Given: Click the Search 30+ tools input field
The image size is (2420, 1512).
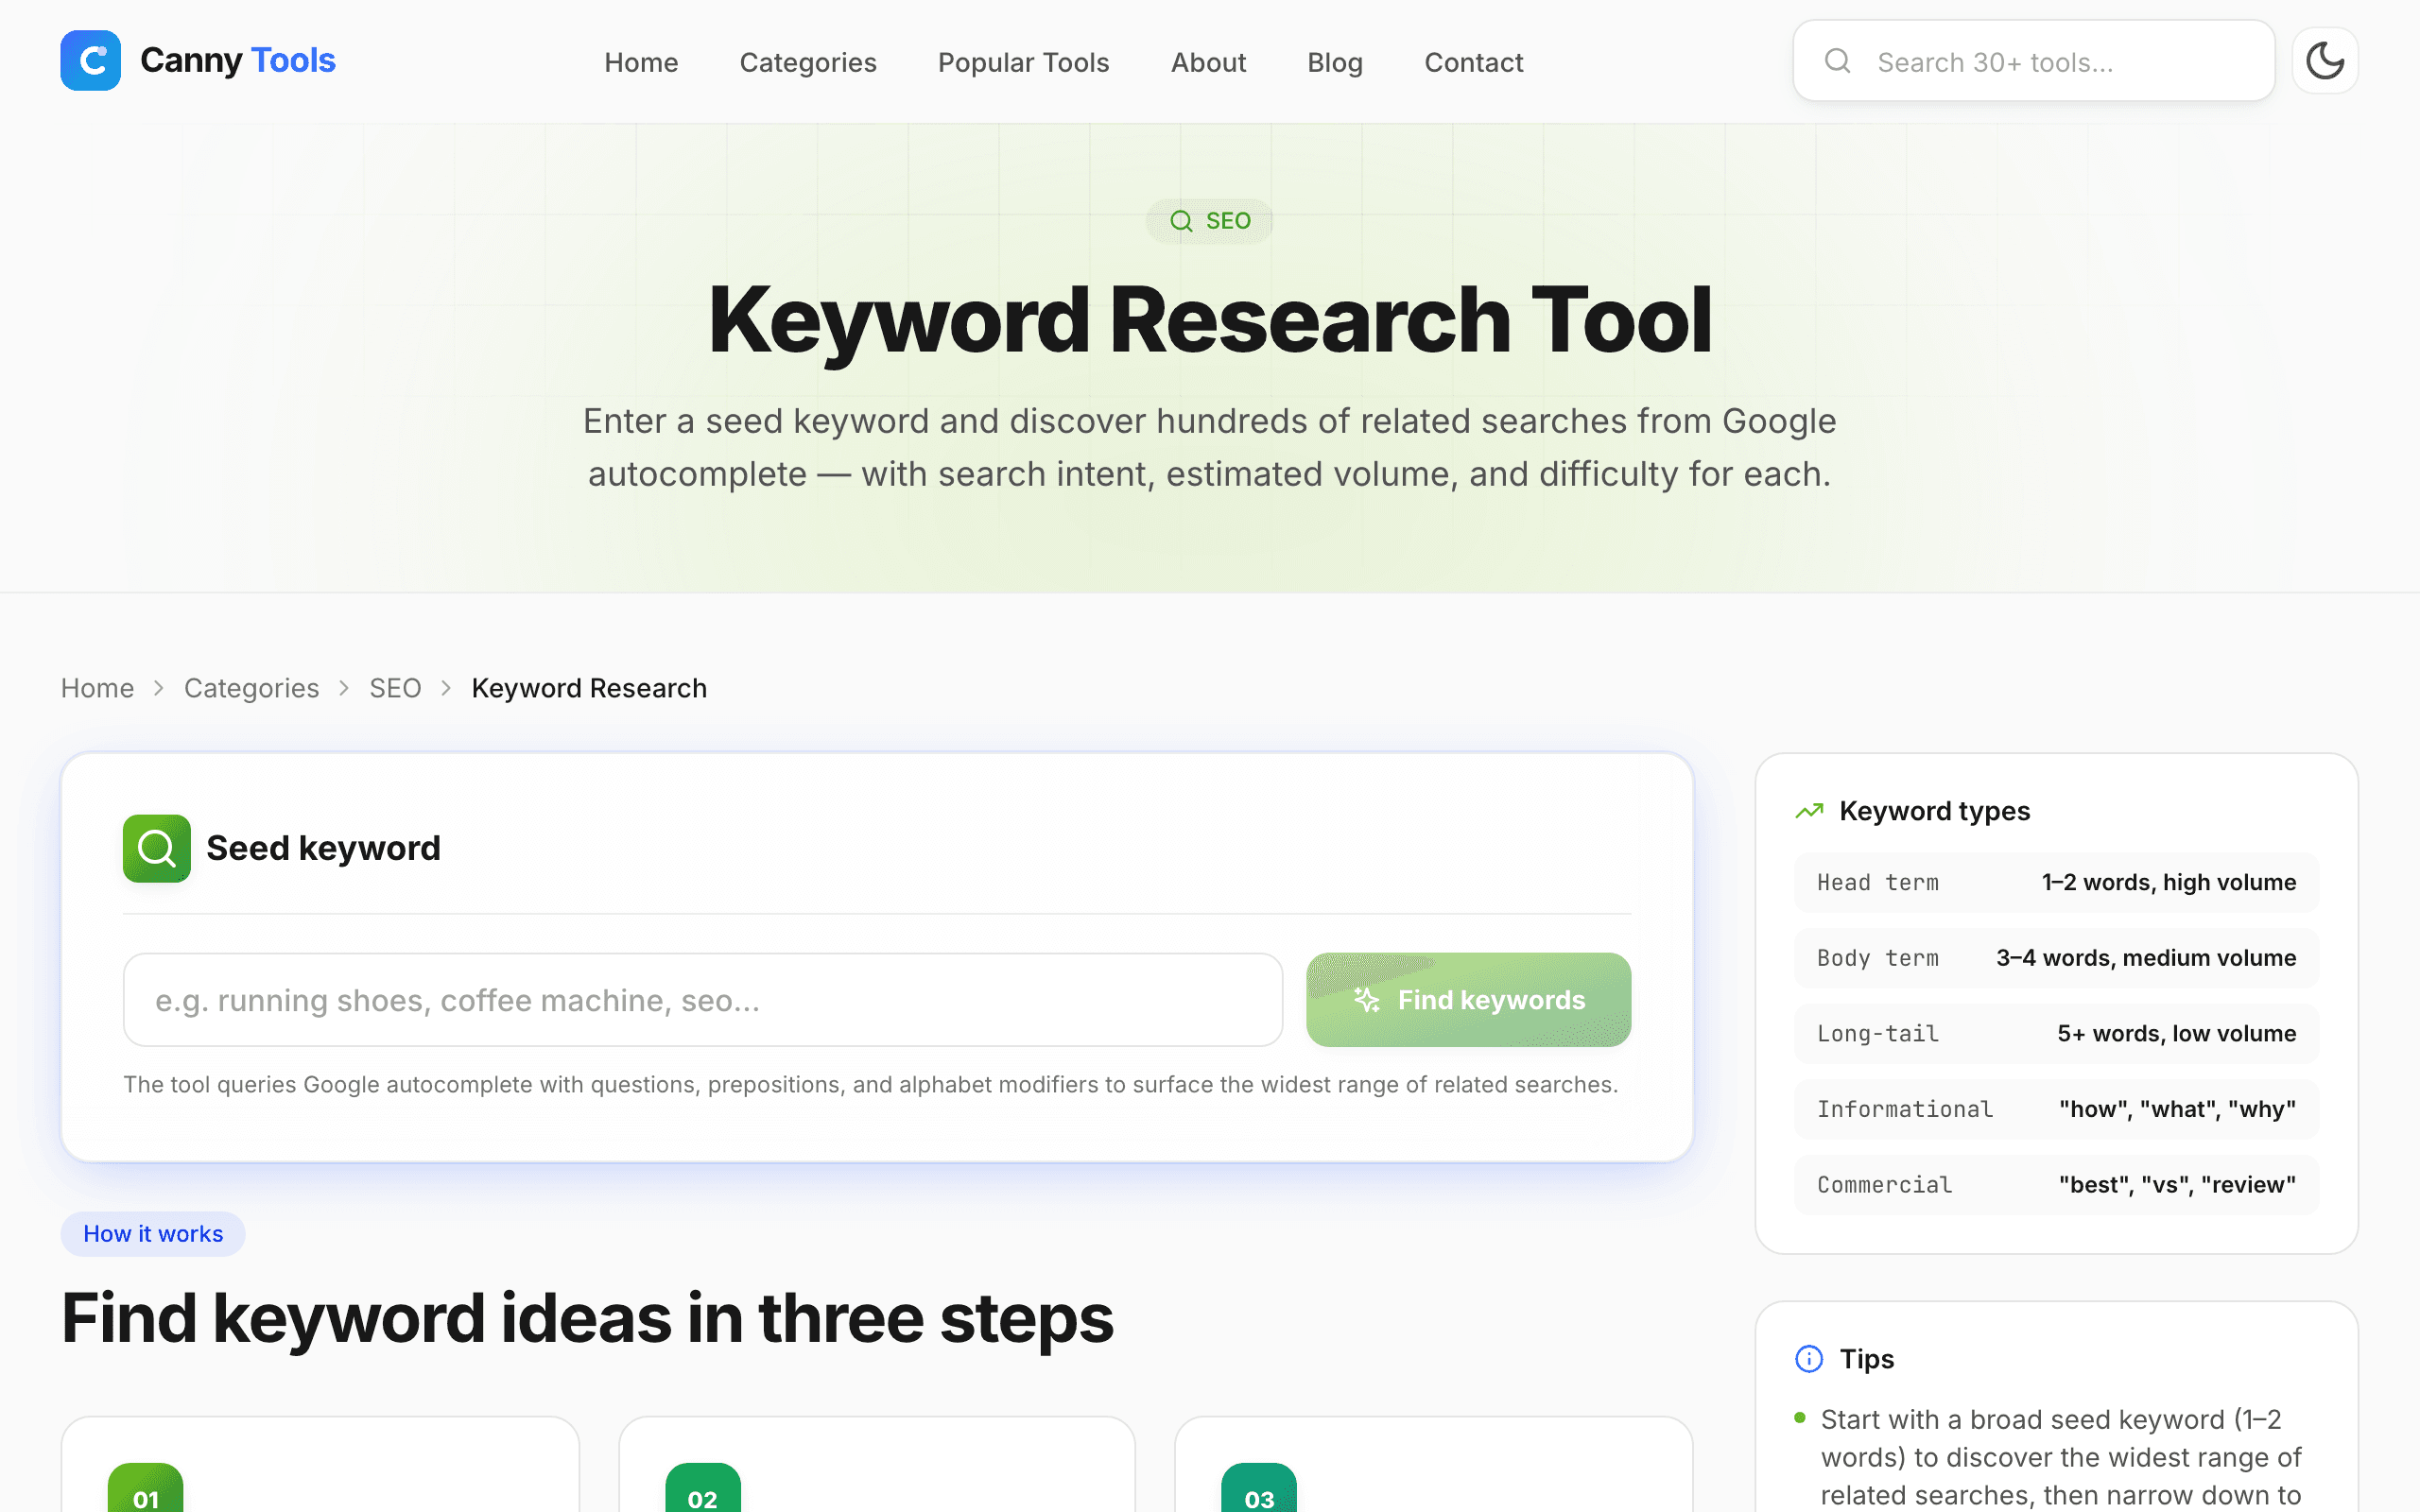Looking at the screenshot, I should (x=2033, y=61).
